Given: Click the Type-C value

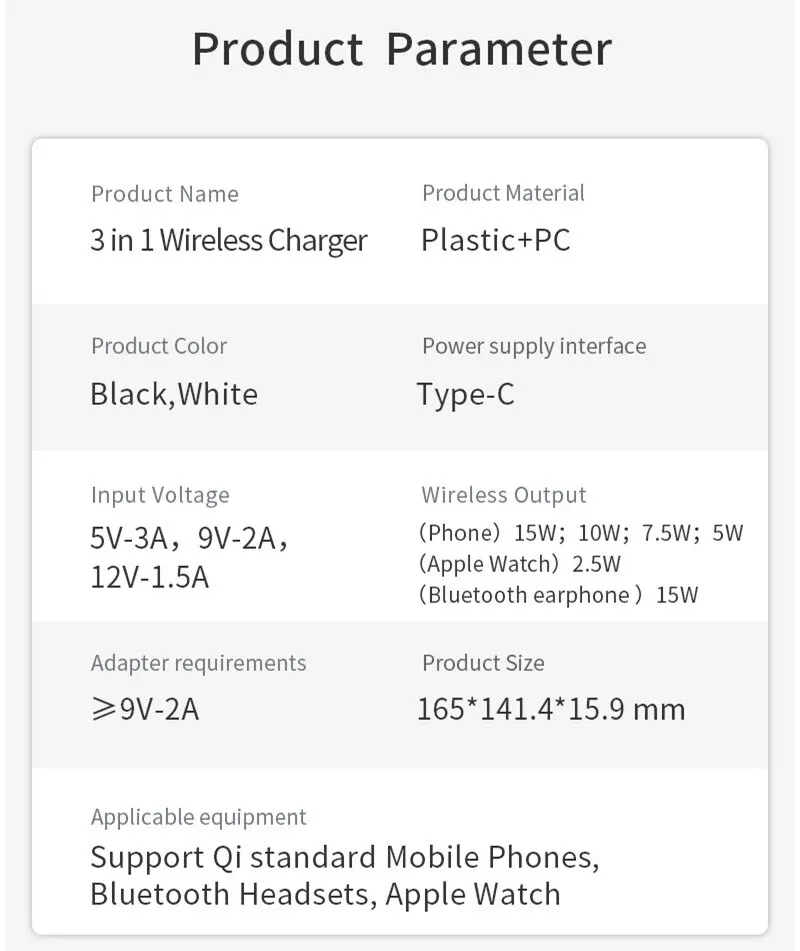Looking at the screenshot, I should coord(466,394).
